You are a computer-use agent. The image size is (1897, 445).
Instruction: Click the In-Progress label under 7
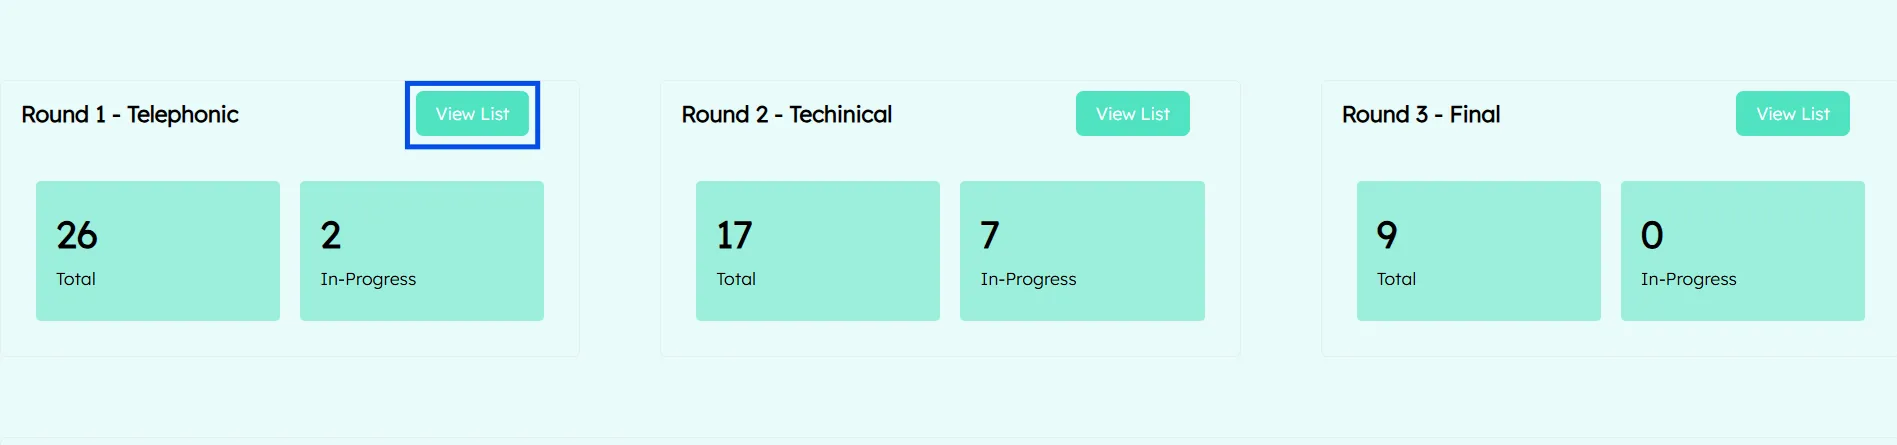coord(1028,279)
